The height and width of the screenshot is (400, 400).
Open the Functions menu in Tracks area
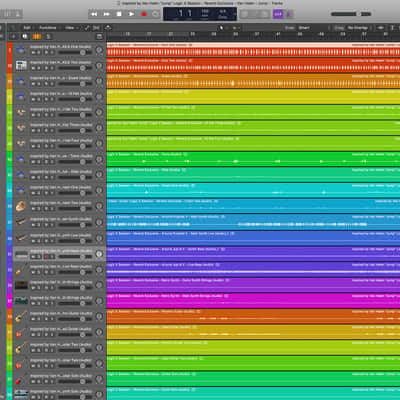[x=48, y=28]
